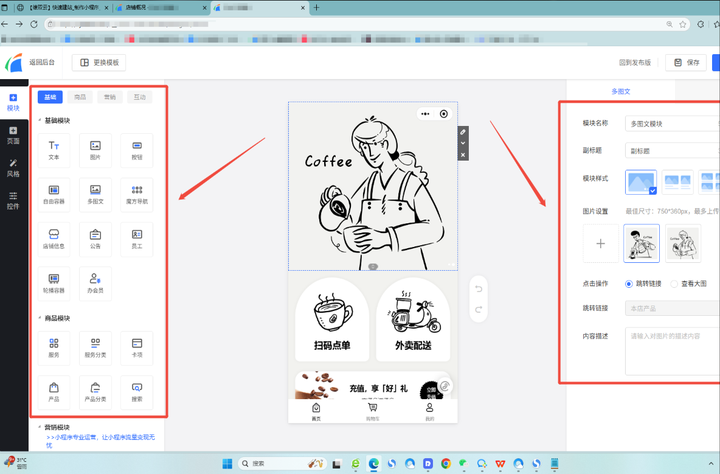Click the 返回后台 link

click(x=42, y=62)
